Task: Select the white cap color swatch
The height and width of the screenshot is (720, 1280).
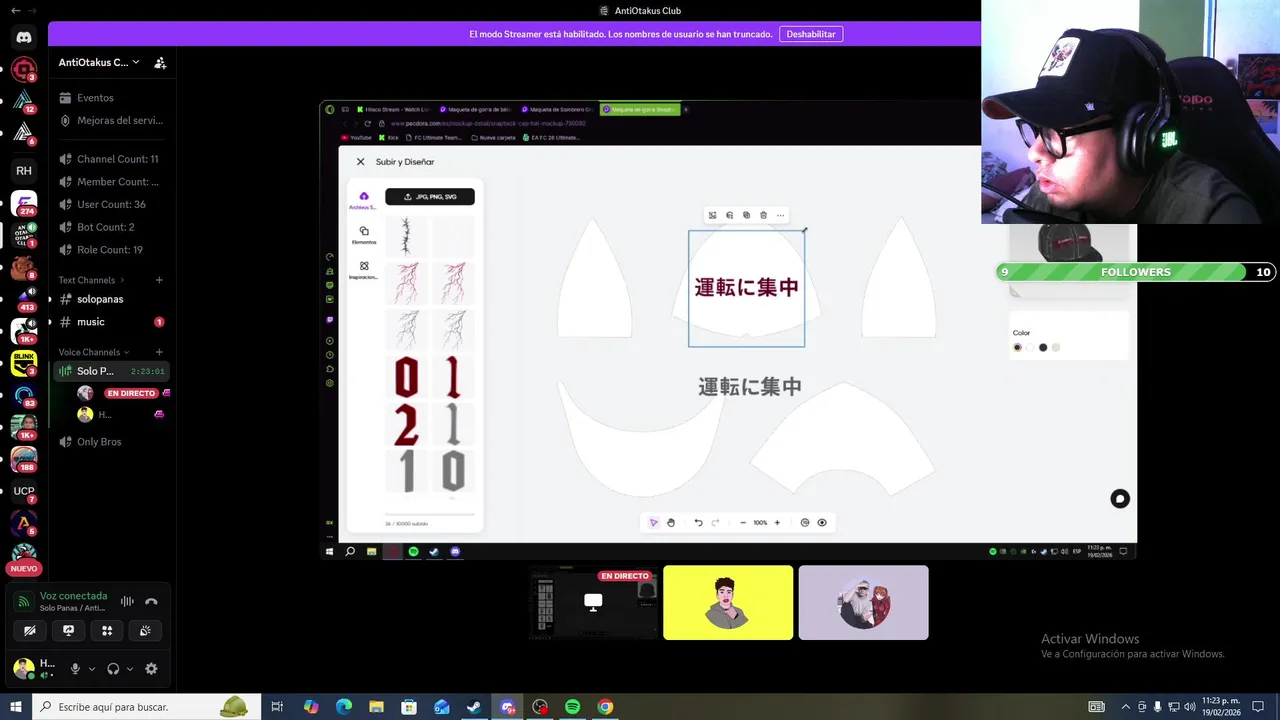Action: click(1030, 347)
